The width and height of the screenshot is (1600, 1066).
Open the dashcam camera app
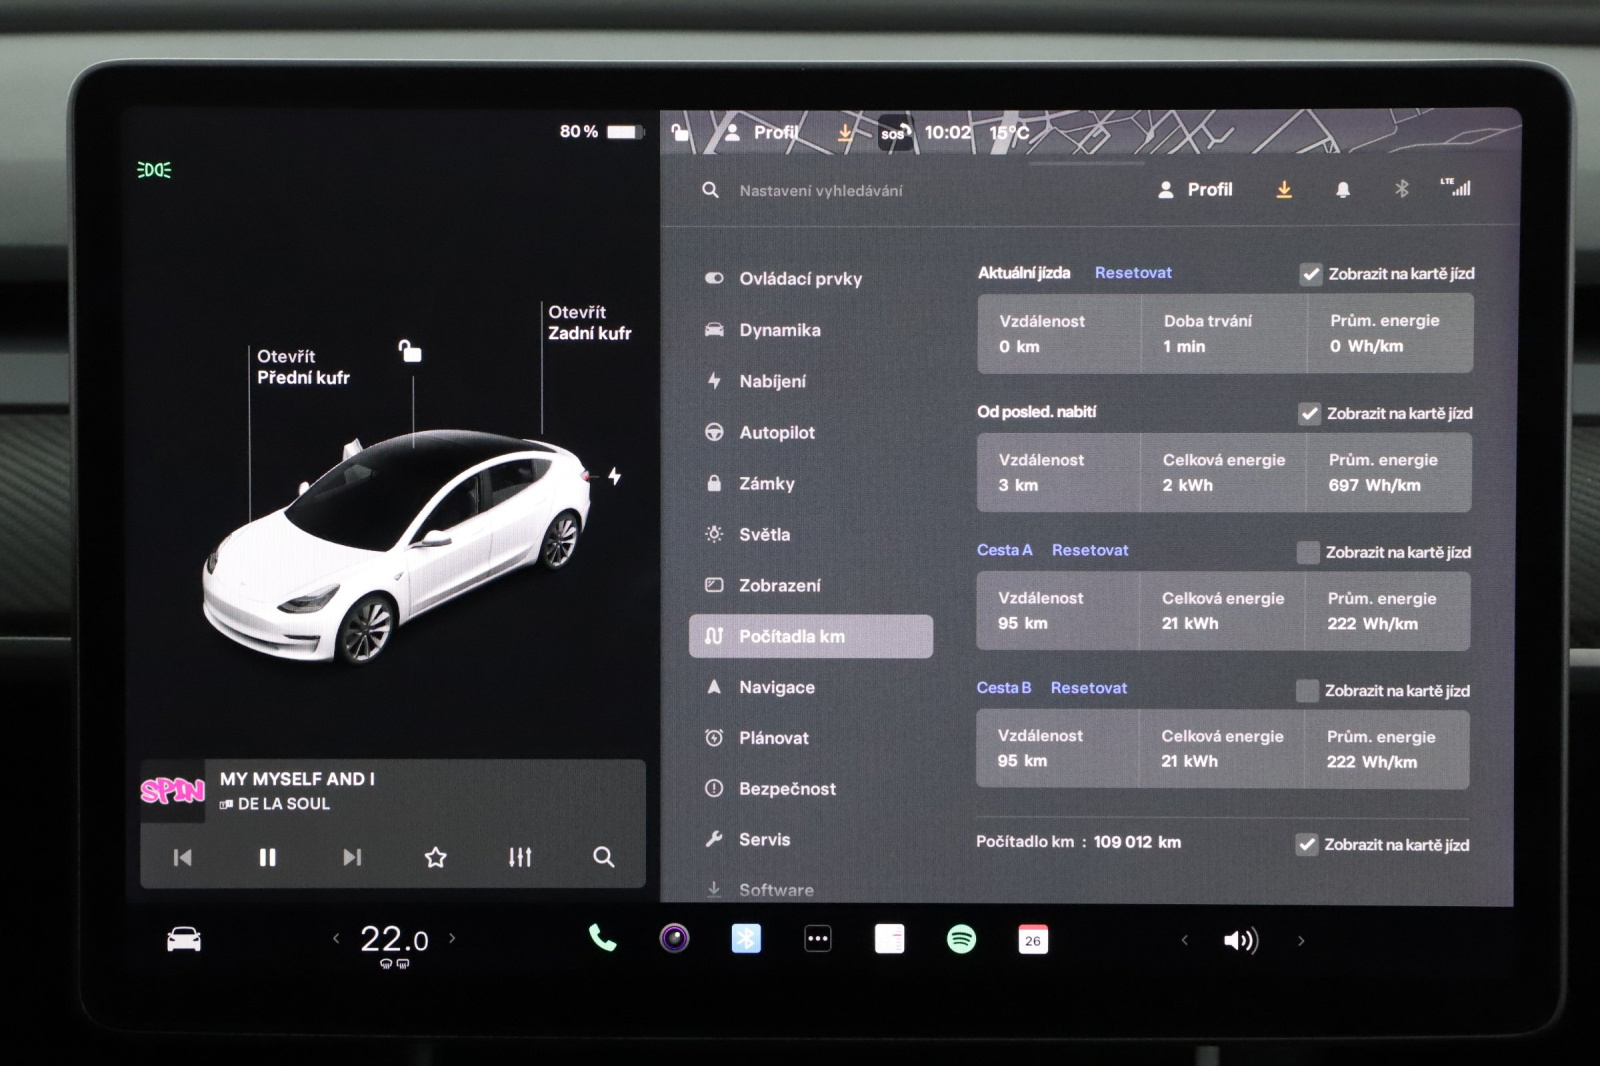(x=674, y=938)
